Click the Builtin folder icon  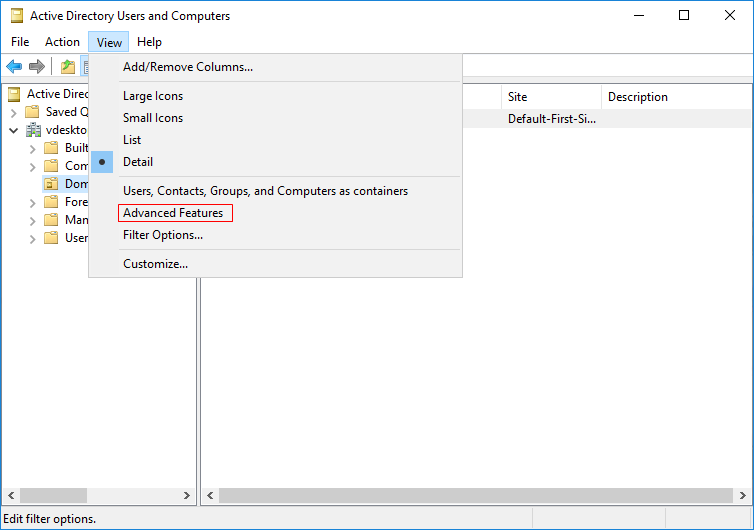pyautogui.click(x=51, y=148)
